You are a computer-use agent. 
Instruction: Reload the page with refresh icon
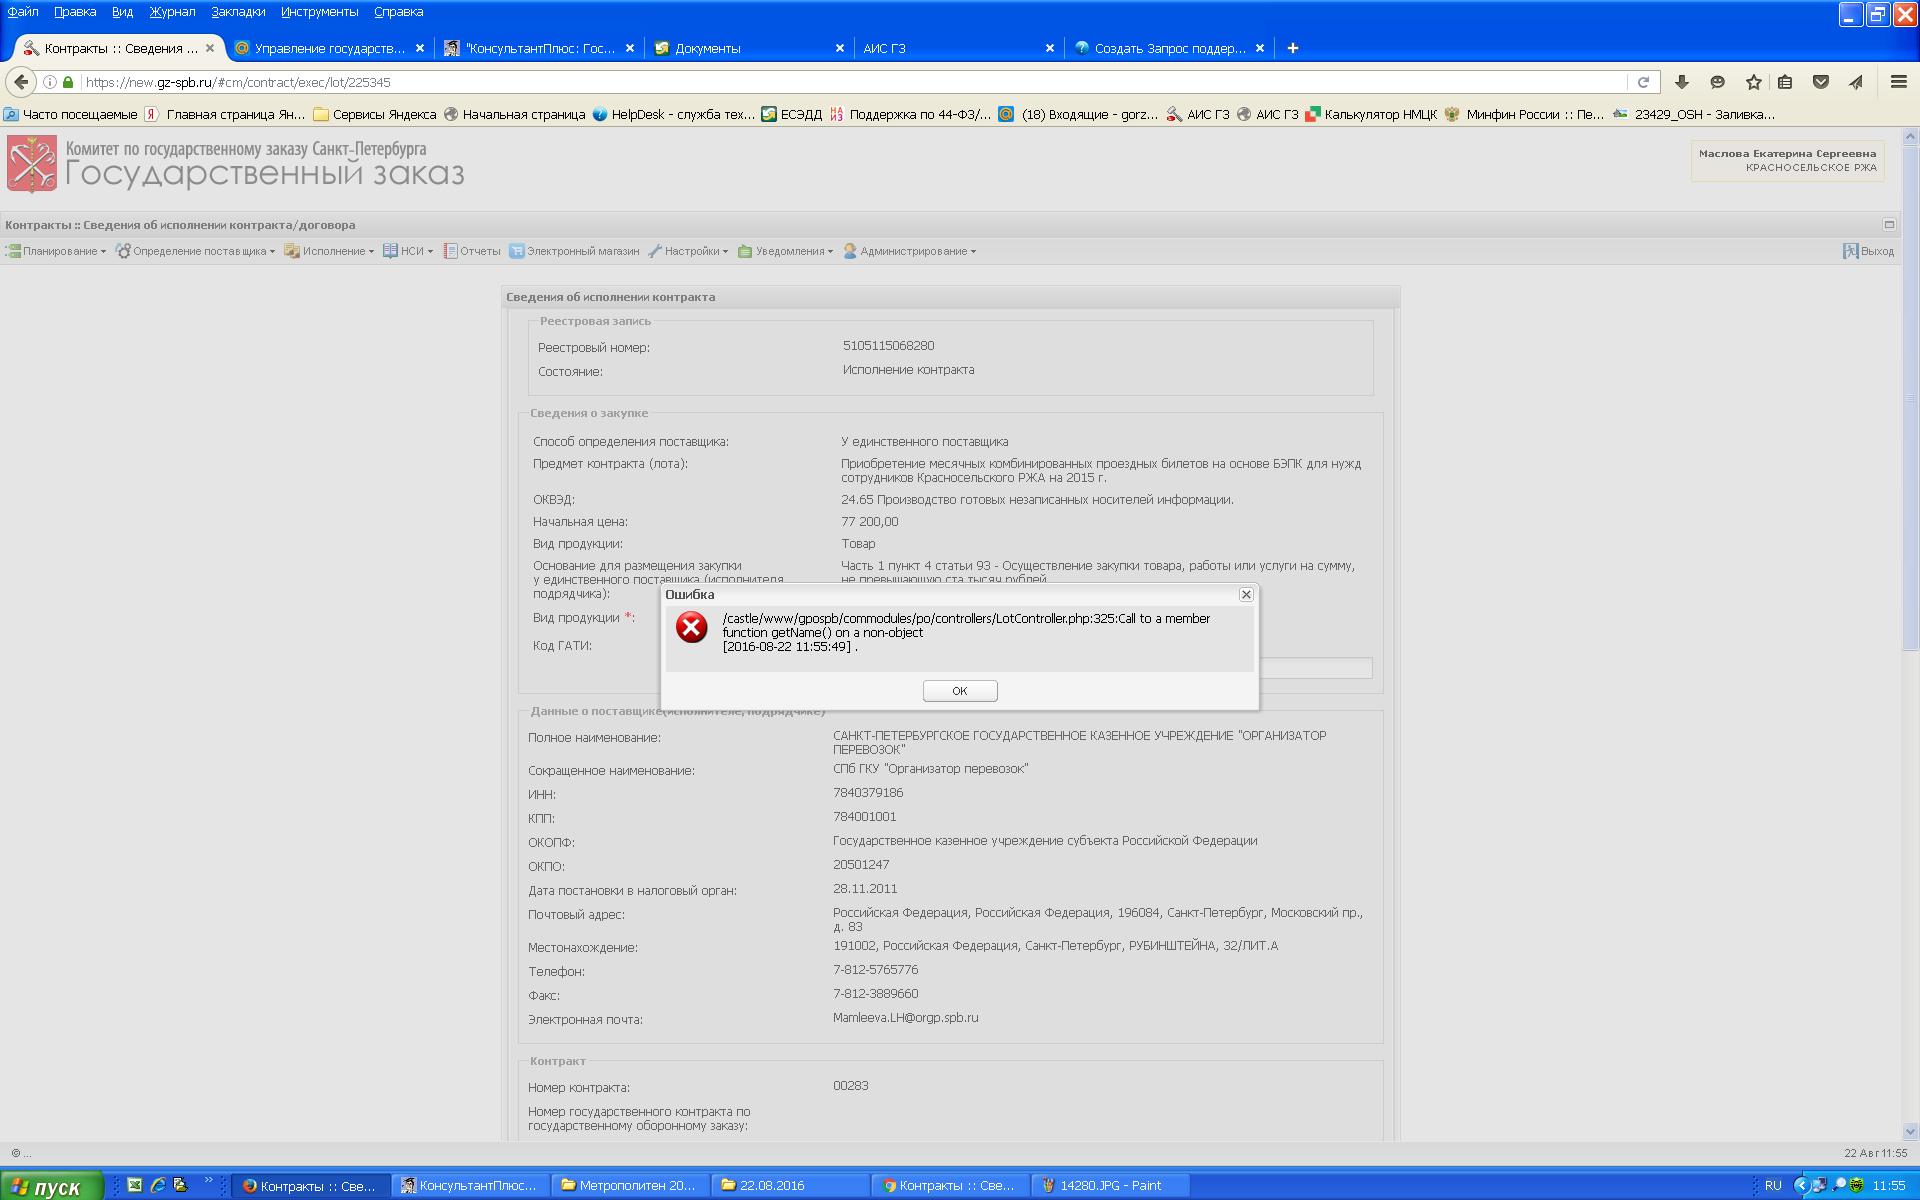click(x=1642, y=82)
